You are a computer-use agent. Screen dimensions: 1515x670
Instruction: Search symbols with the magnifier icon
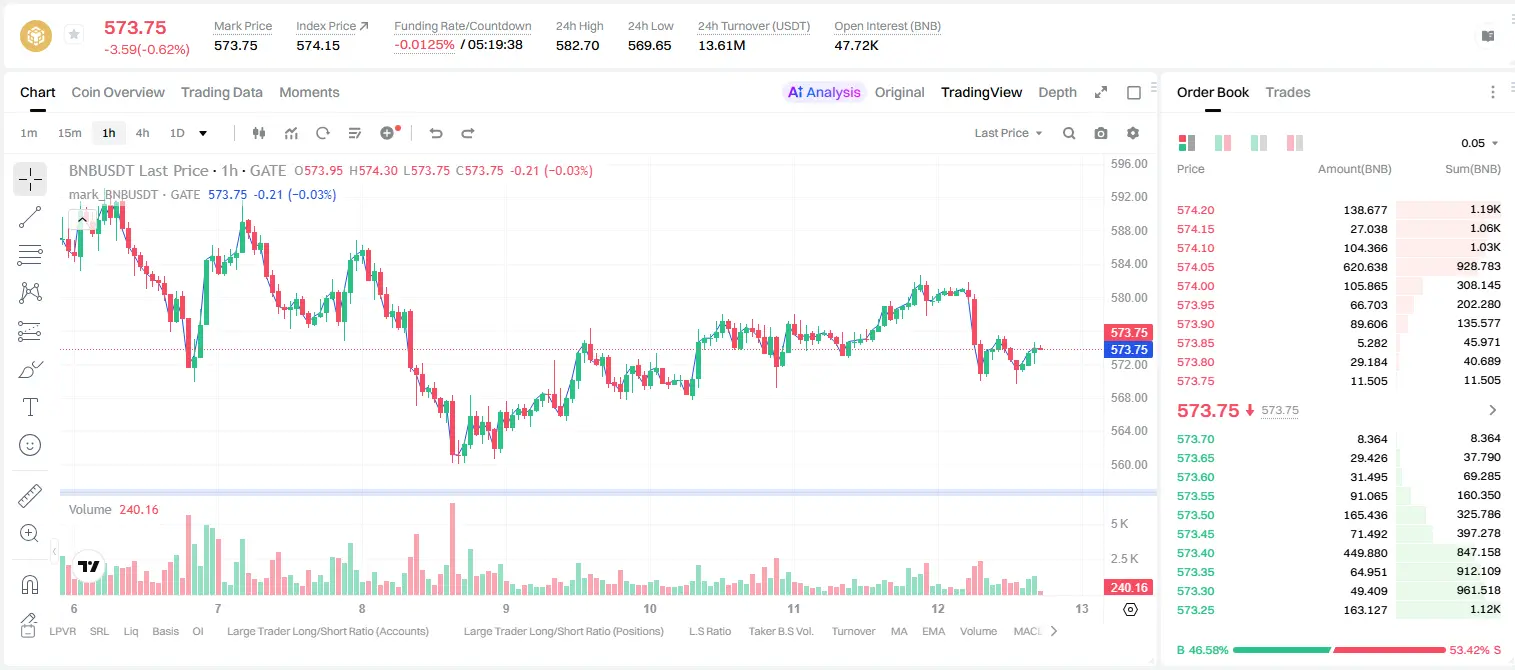(x=1069, y=133)
